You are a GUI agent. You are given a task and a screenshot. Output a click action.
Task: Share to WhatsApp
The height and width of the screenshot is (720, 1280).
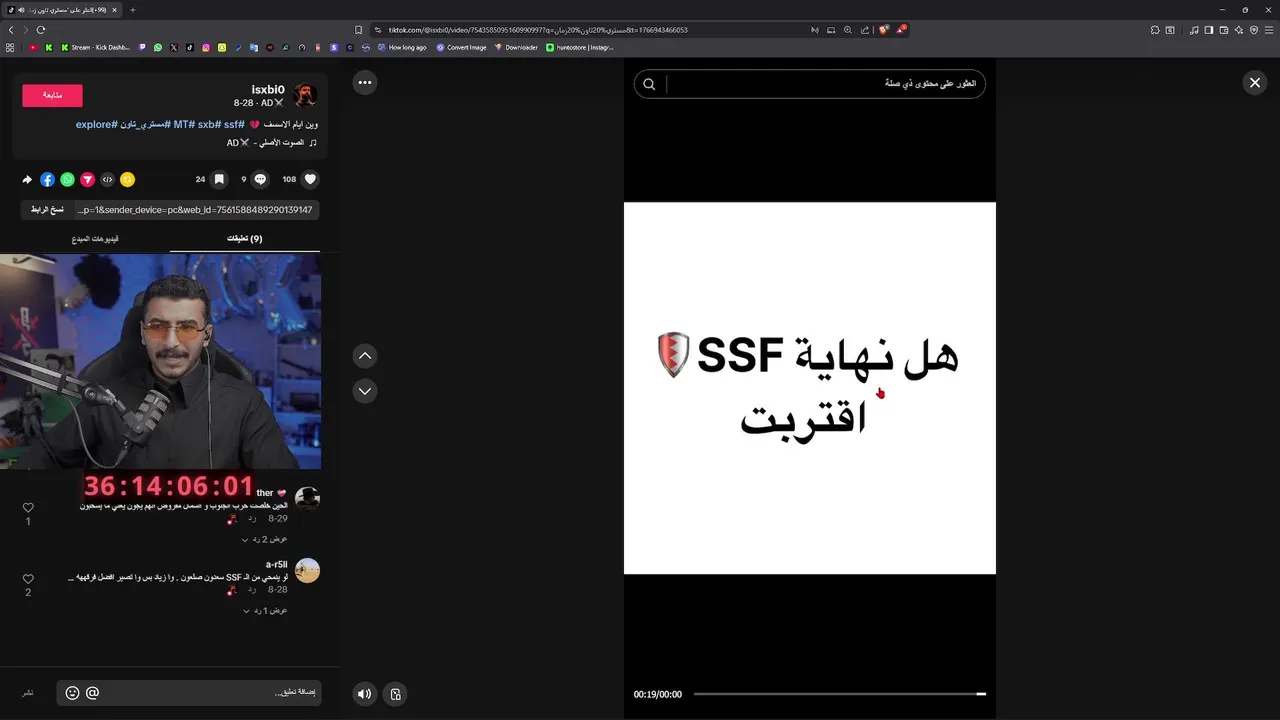67,180
